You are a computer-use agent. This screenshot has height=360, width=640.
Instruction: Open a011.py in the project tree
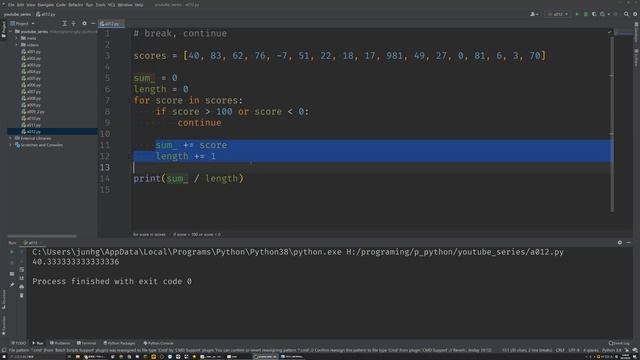click(x=31, y=125)
